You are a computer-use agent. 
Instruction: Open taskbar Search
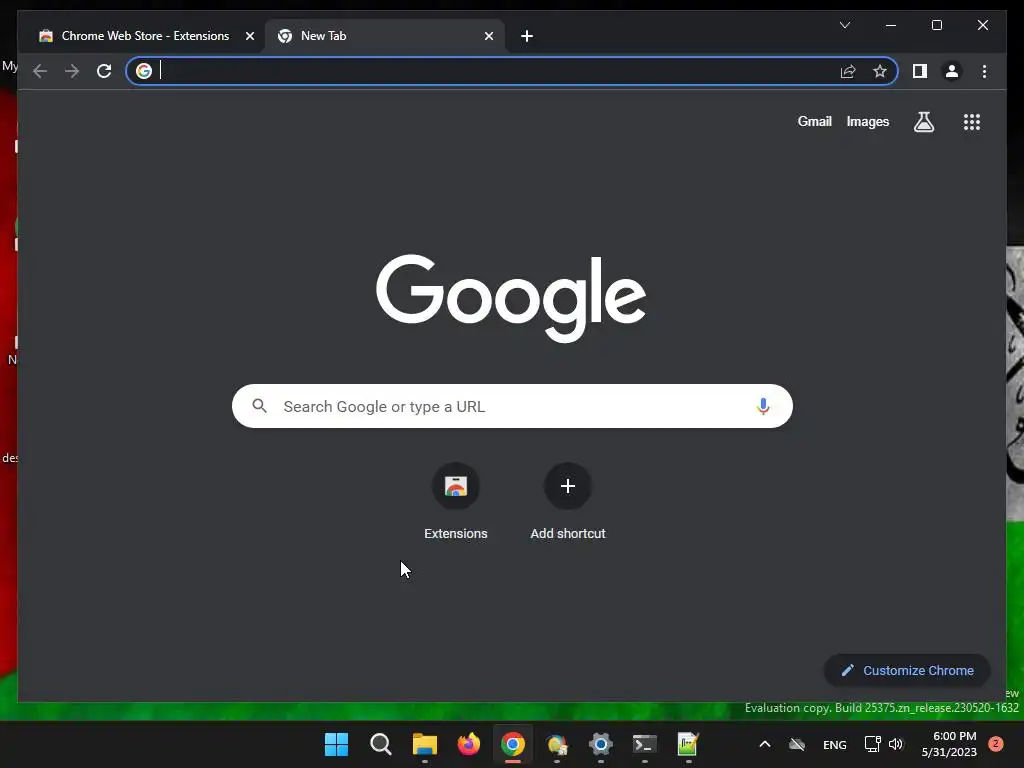tap(380, 744)
